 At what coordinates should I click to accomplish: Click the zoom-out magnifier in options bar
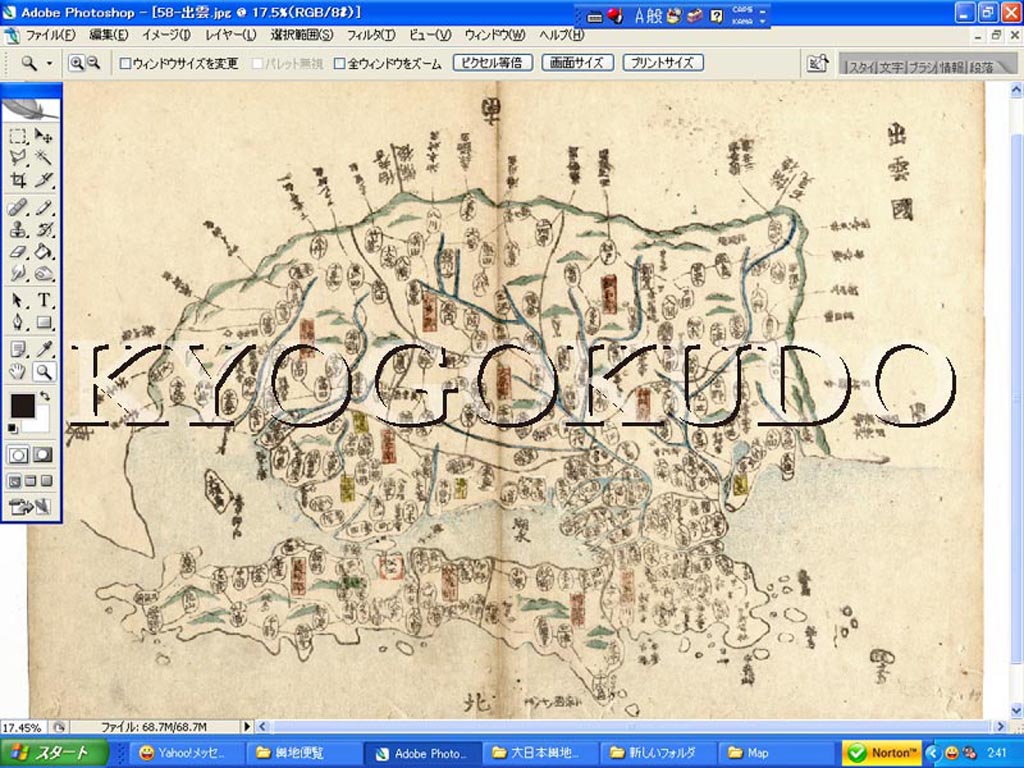[x=93, y=63]
